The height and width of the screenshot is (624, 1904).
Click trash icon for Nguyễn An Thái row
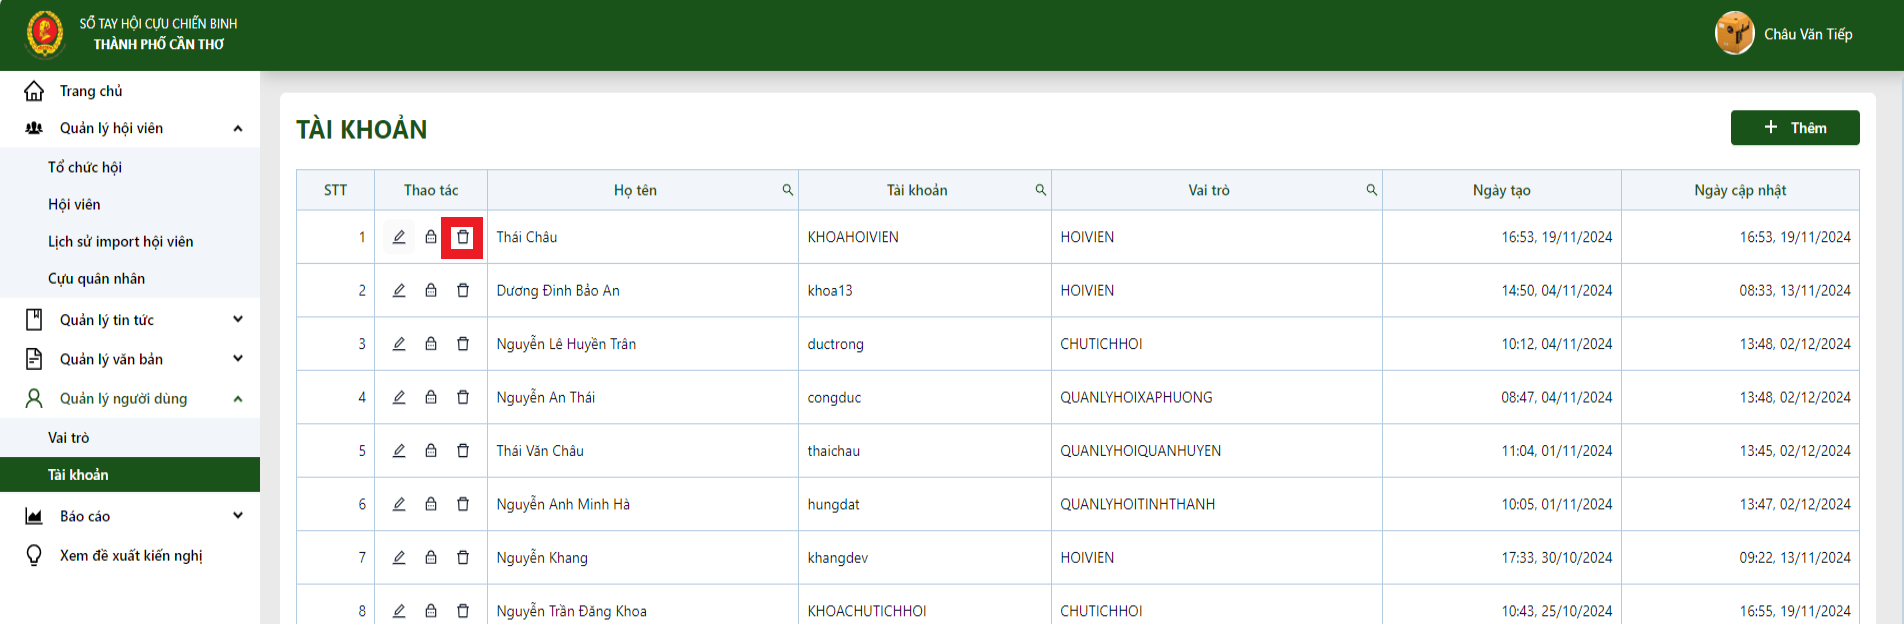(463, 397)
